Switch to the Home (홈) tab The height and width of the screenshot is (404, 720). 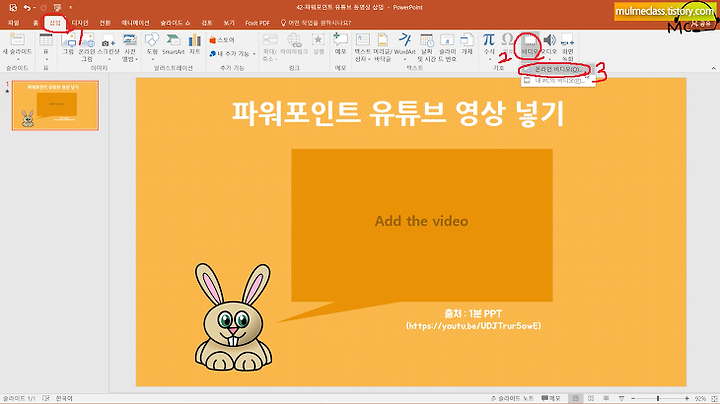(35, 22)
